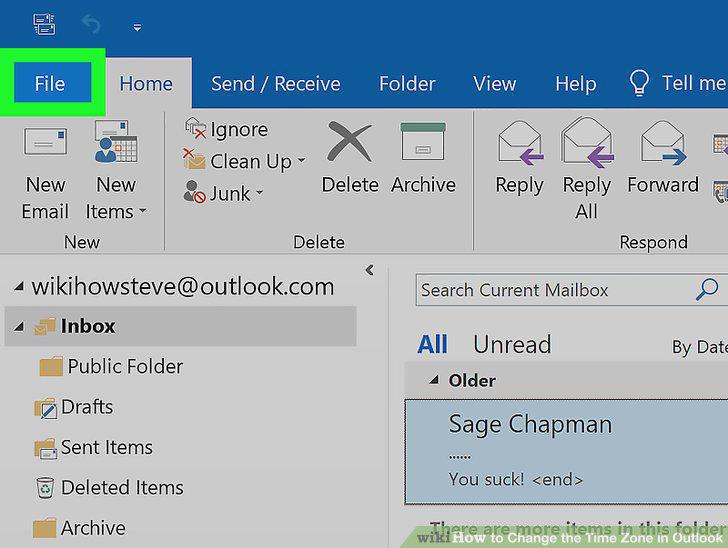Click the Forward envelope icon
The width and height of the screenshot is (728, 548).
pyautogui.click(x=663, y=143)
